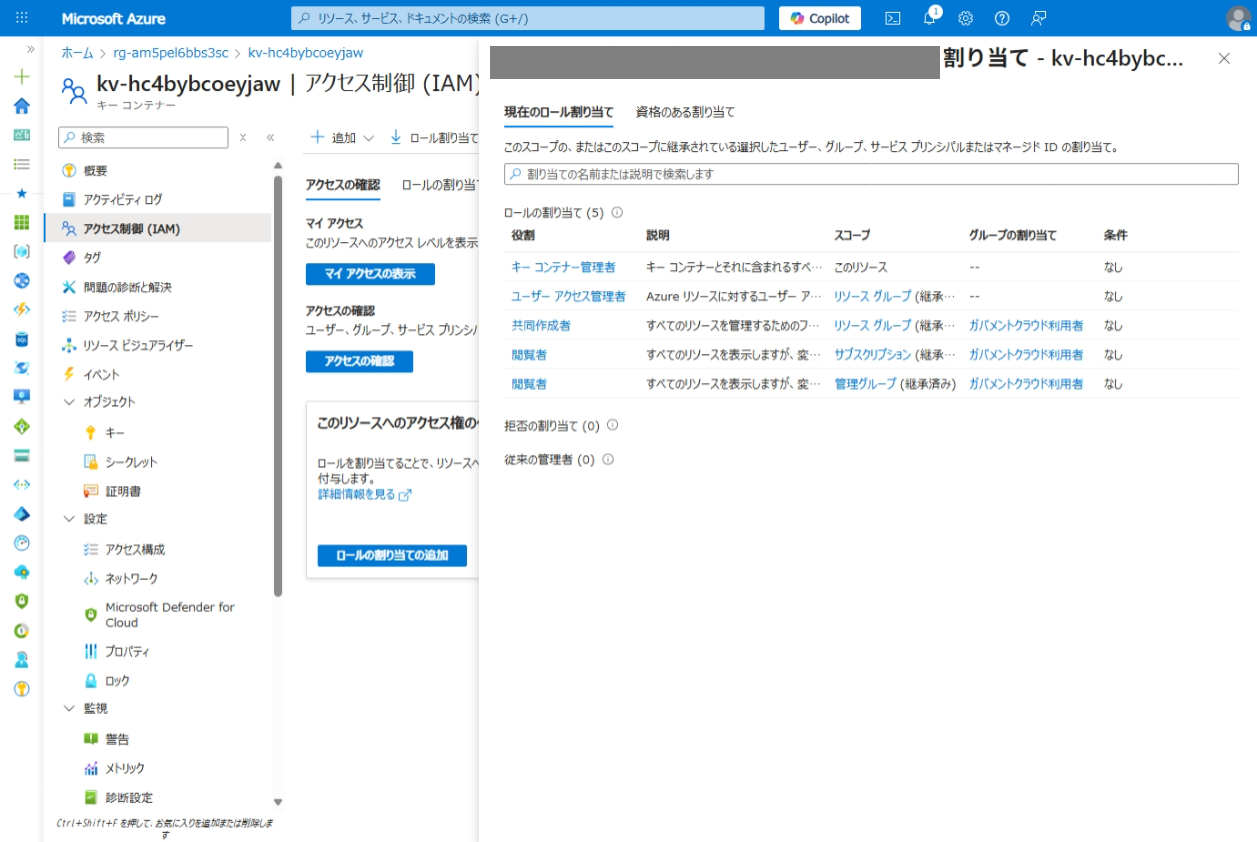Open the Azure portal menu grid icon
Screen dimensions: 1257x842
pos(22,18)
